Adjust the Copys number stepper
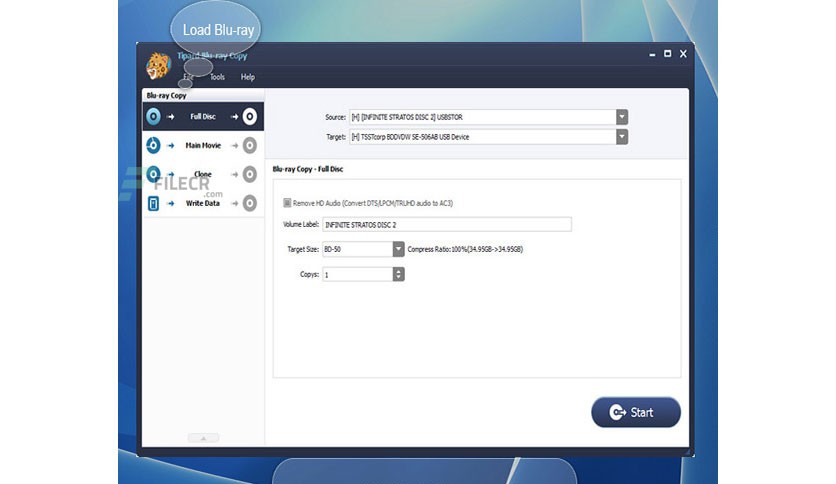Screen dimensions: 836x484 pyautogui.click(x=398, y=274)
